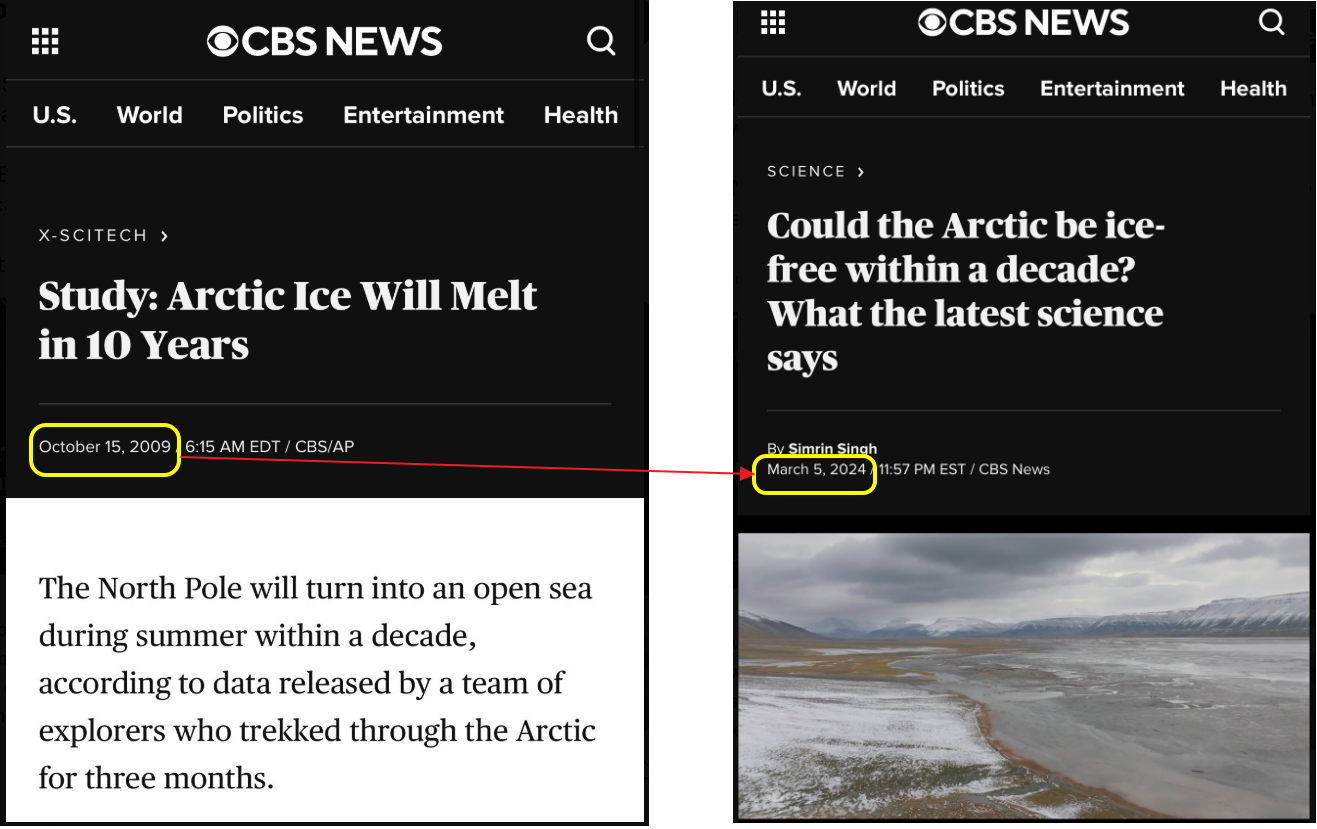Viewport: 1317px width, 829px height.
Task: Select U.S. tab in left article nav
Action: [54, 115]
